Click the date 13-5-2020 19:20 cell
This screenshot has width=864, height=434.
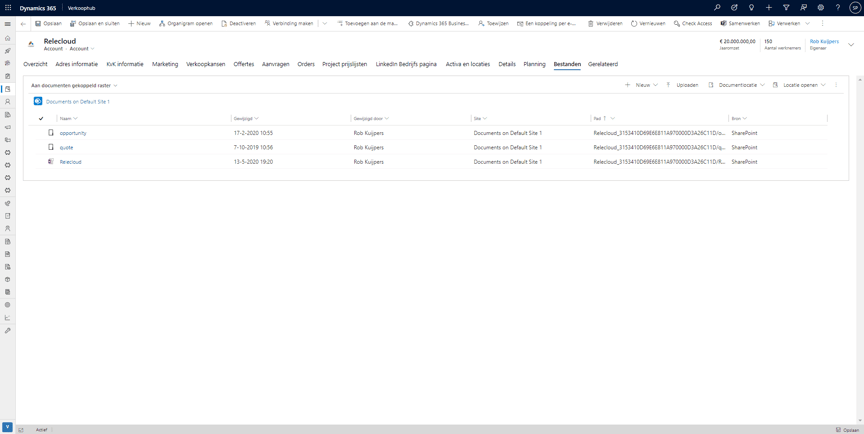point(253,162)
